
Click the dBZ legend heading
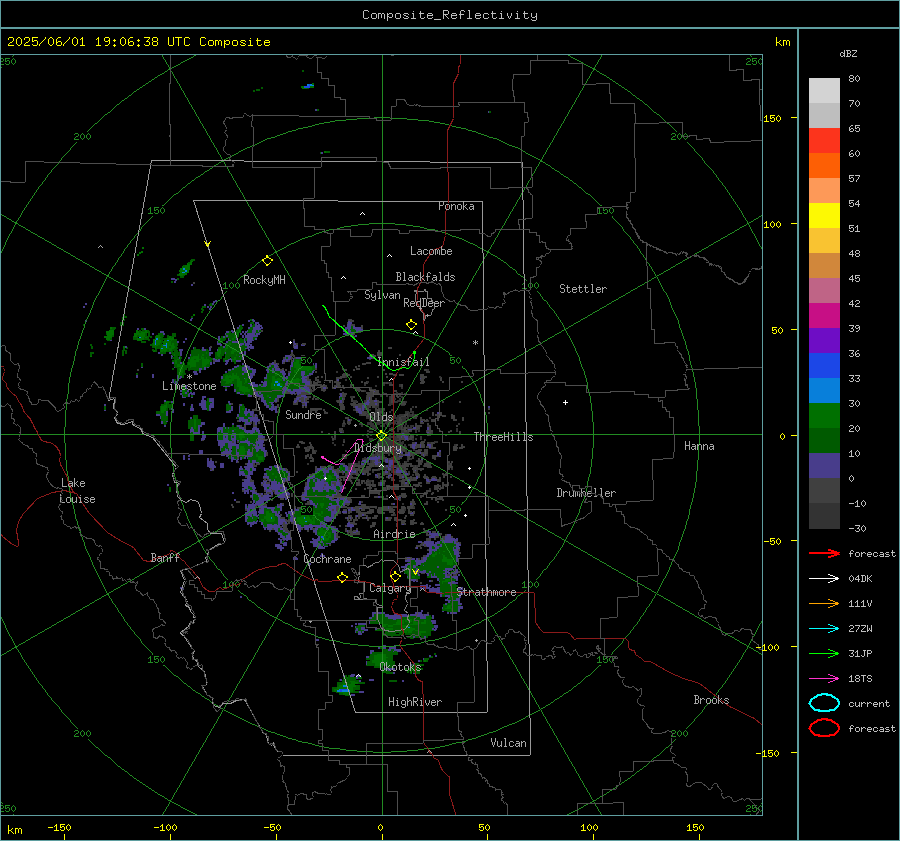[x=848, y=54]
